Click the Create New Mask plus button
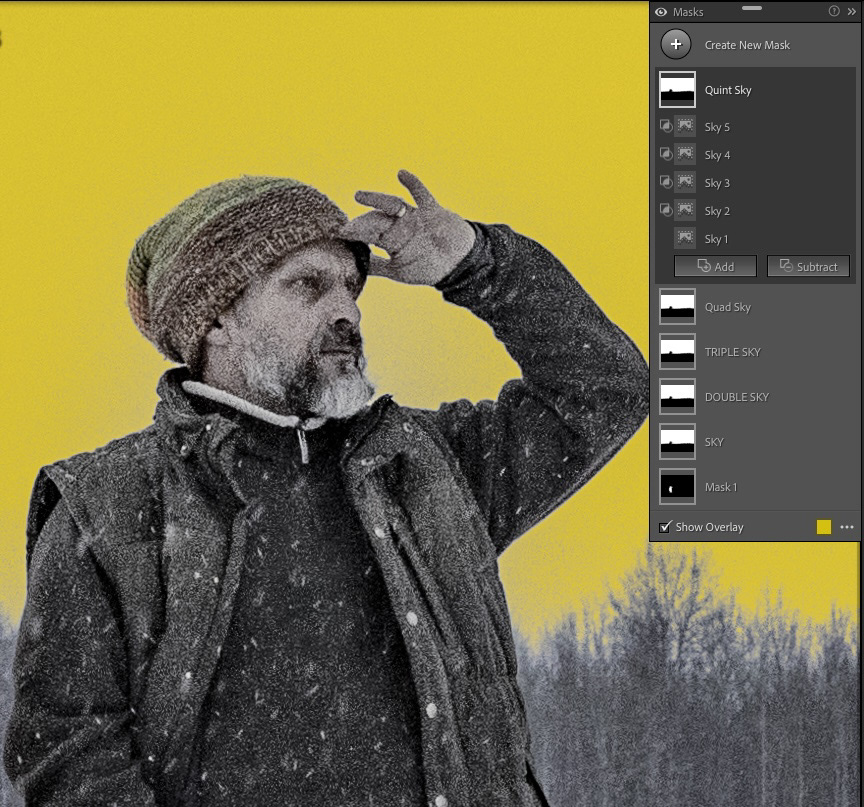The height and width of the screenshot is (807, 864). (x=676, y=45)
